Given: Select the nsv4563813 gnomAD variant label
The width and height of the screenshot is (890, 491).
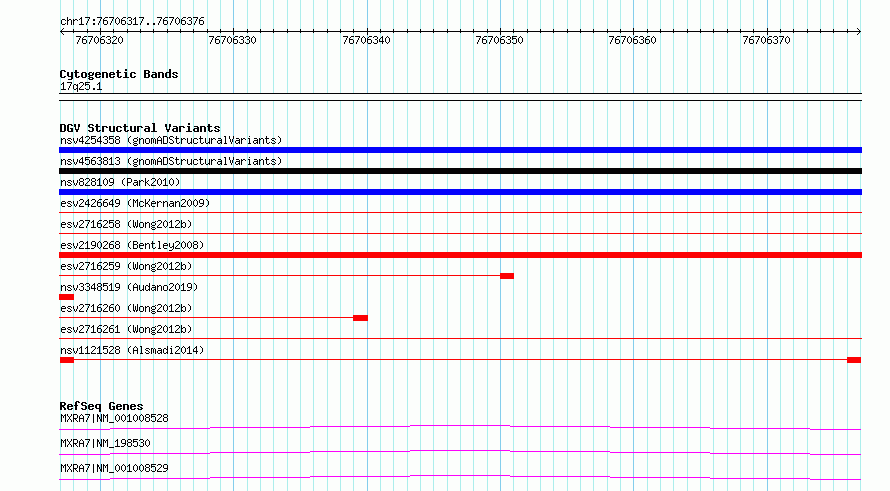Looking at the screenshot, I should click(171, 161).
